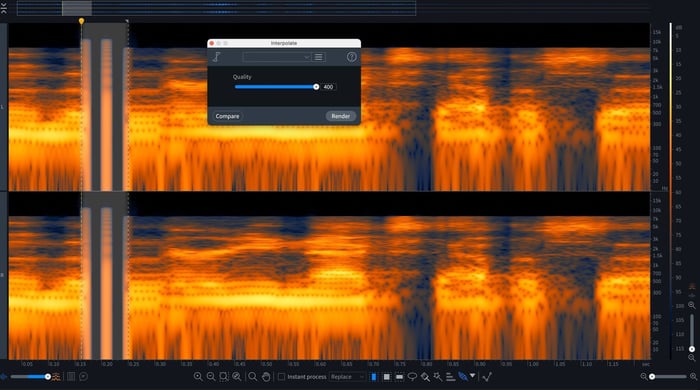Screen dimensions: 700x390
Task: Open Interpolate help question mark icon
Action: click(352, 57)
